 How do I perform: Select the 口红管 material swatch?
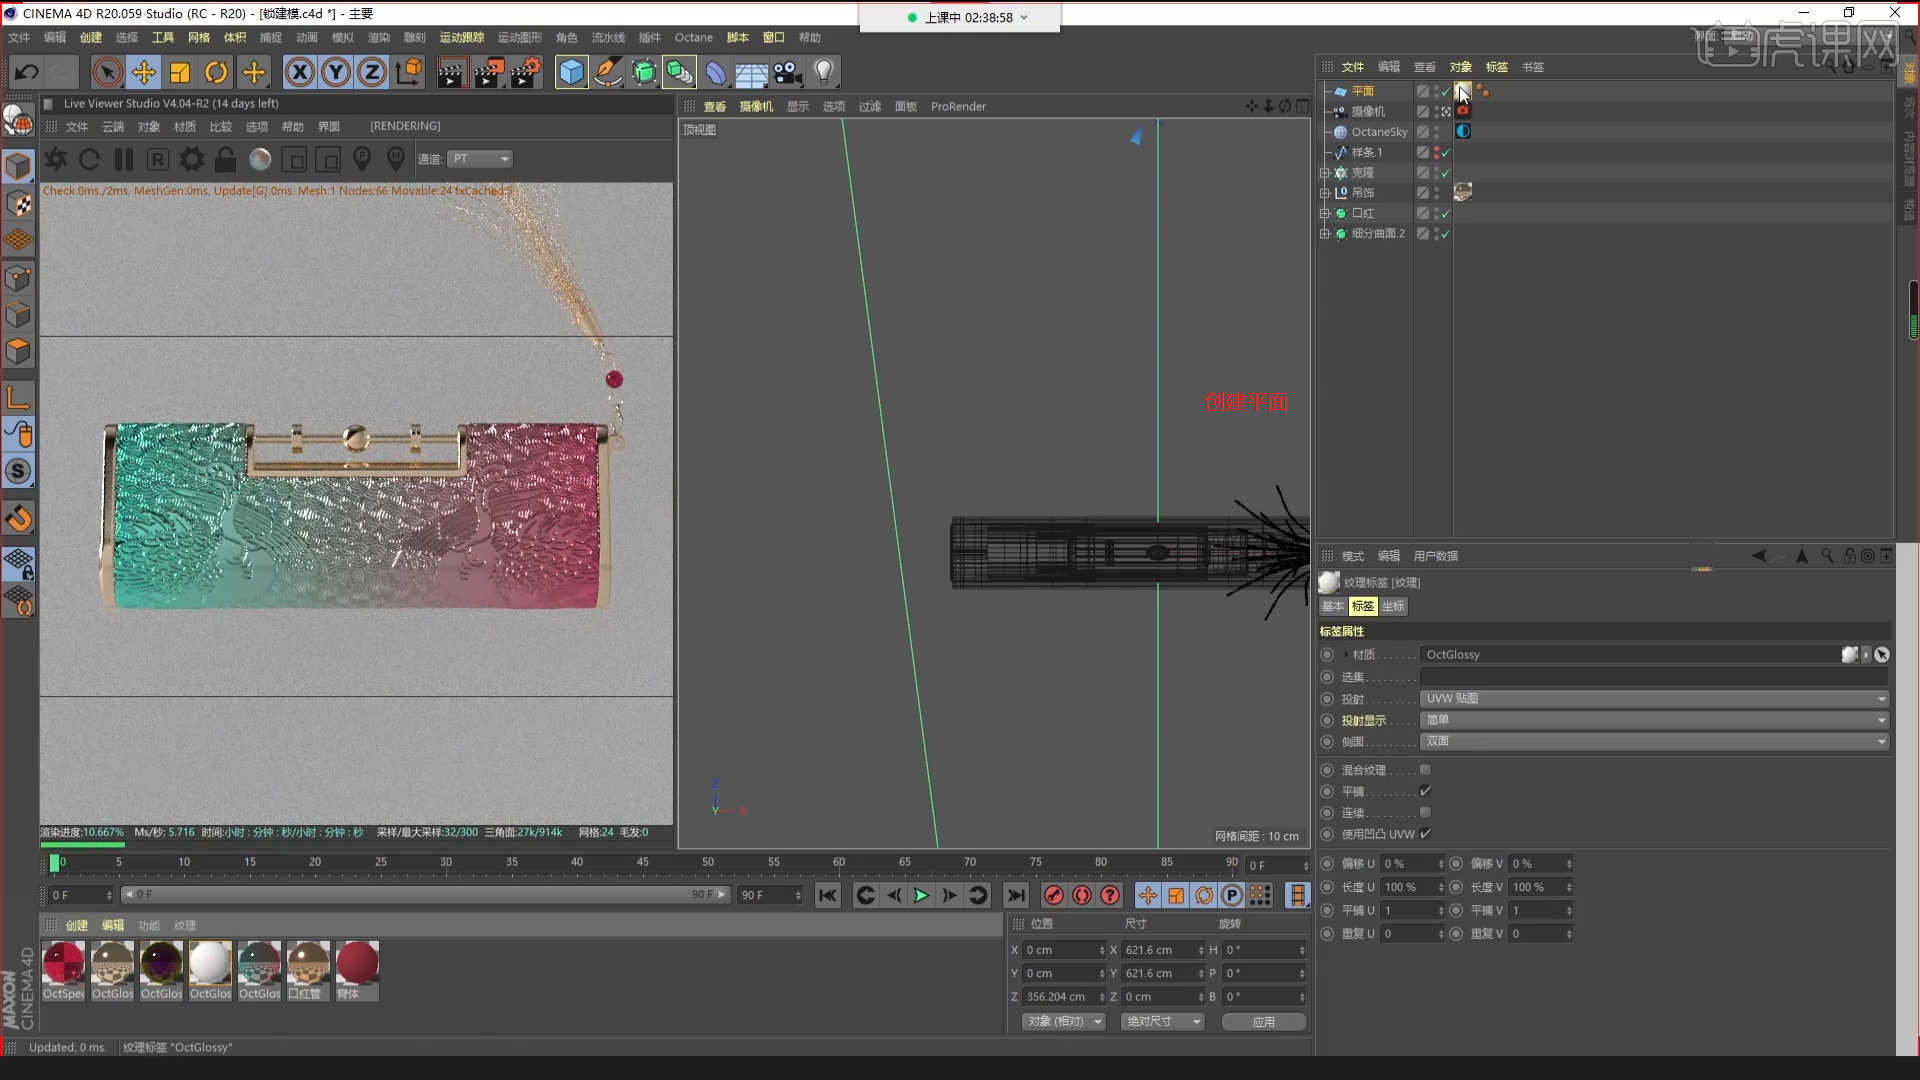point(308,970)
